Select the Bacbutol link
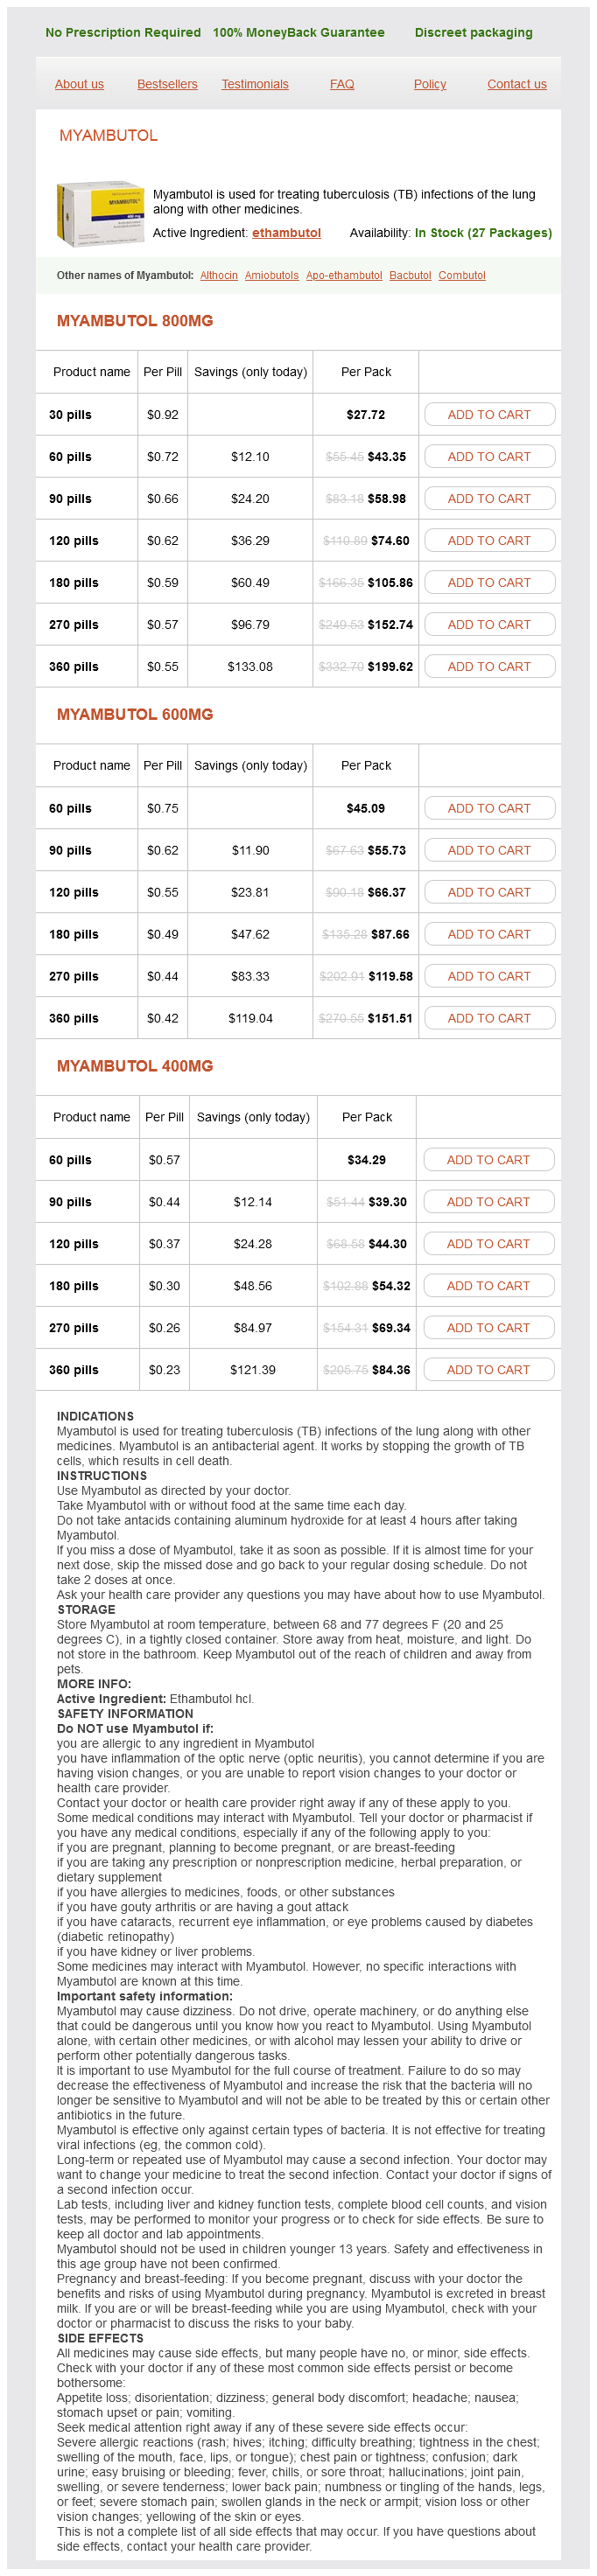The width and height of the screenshot is (597, 2576). 410,275
